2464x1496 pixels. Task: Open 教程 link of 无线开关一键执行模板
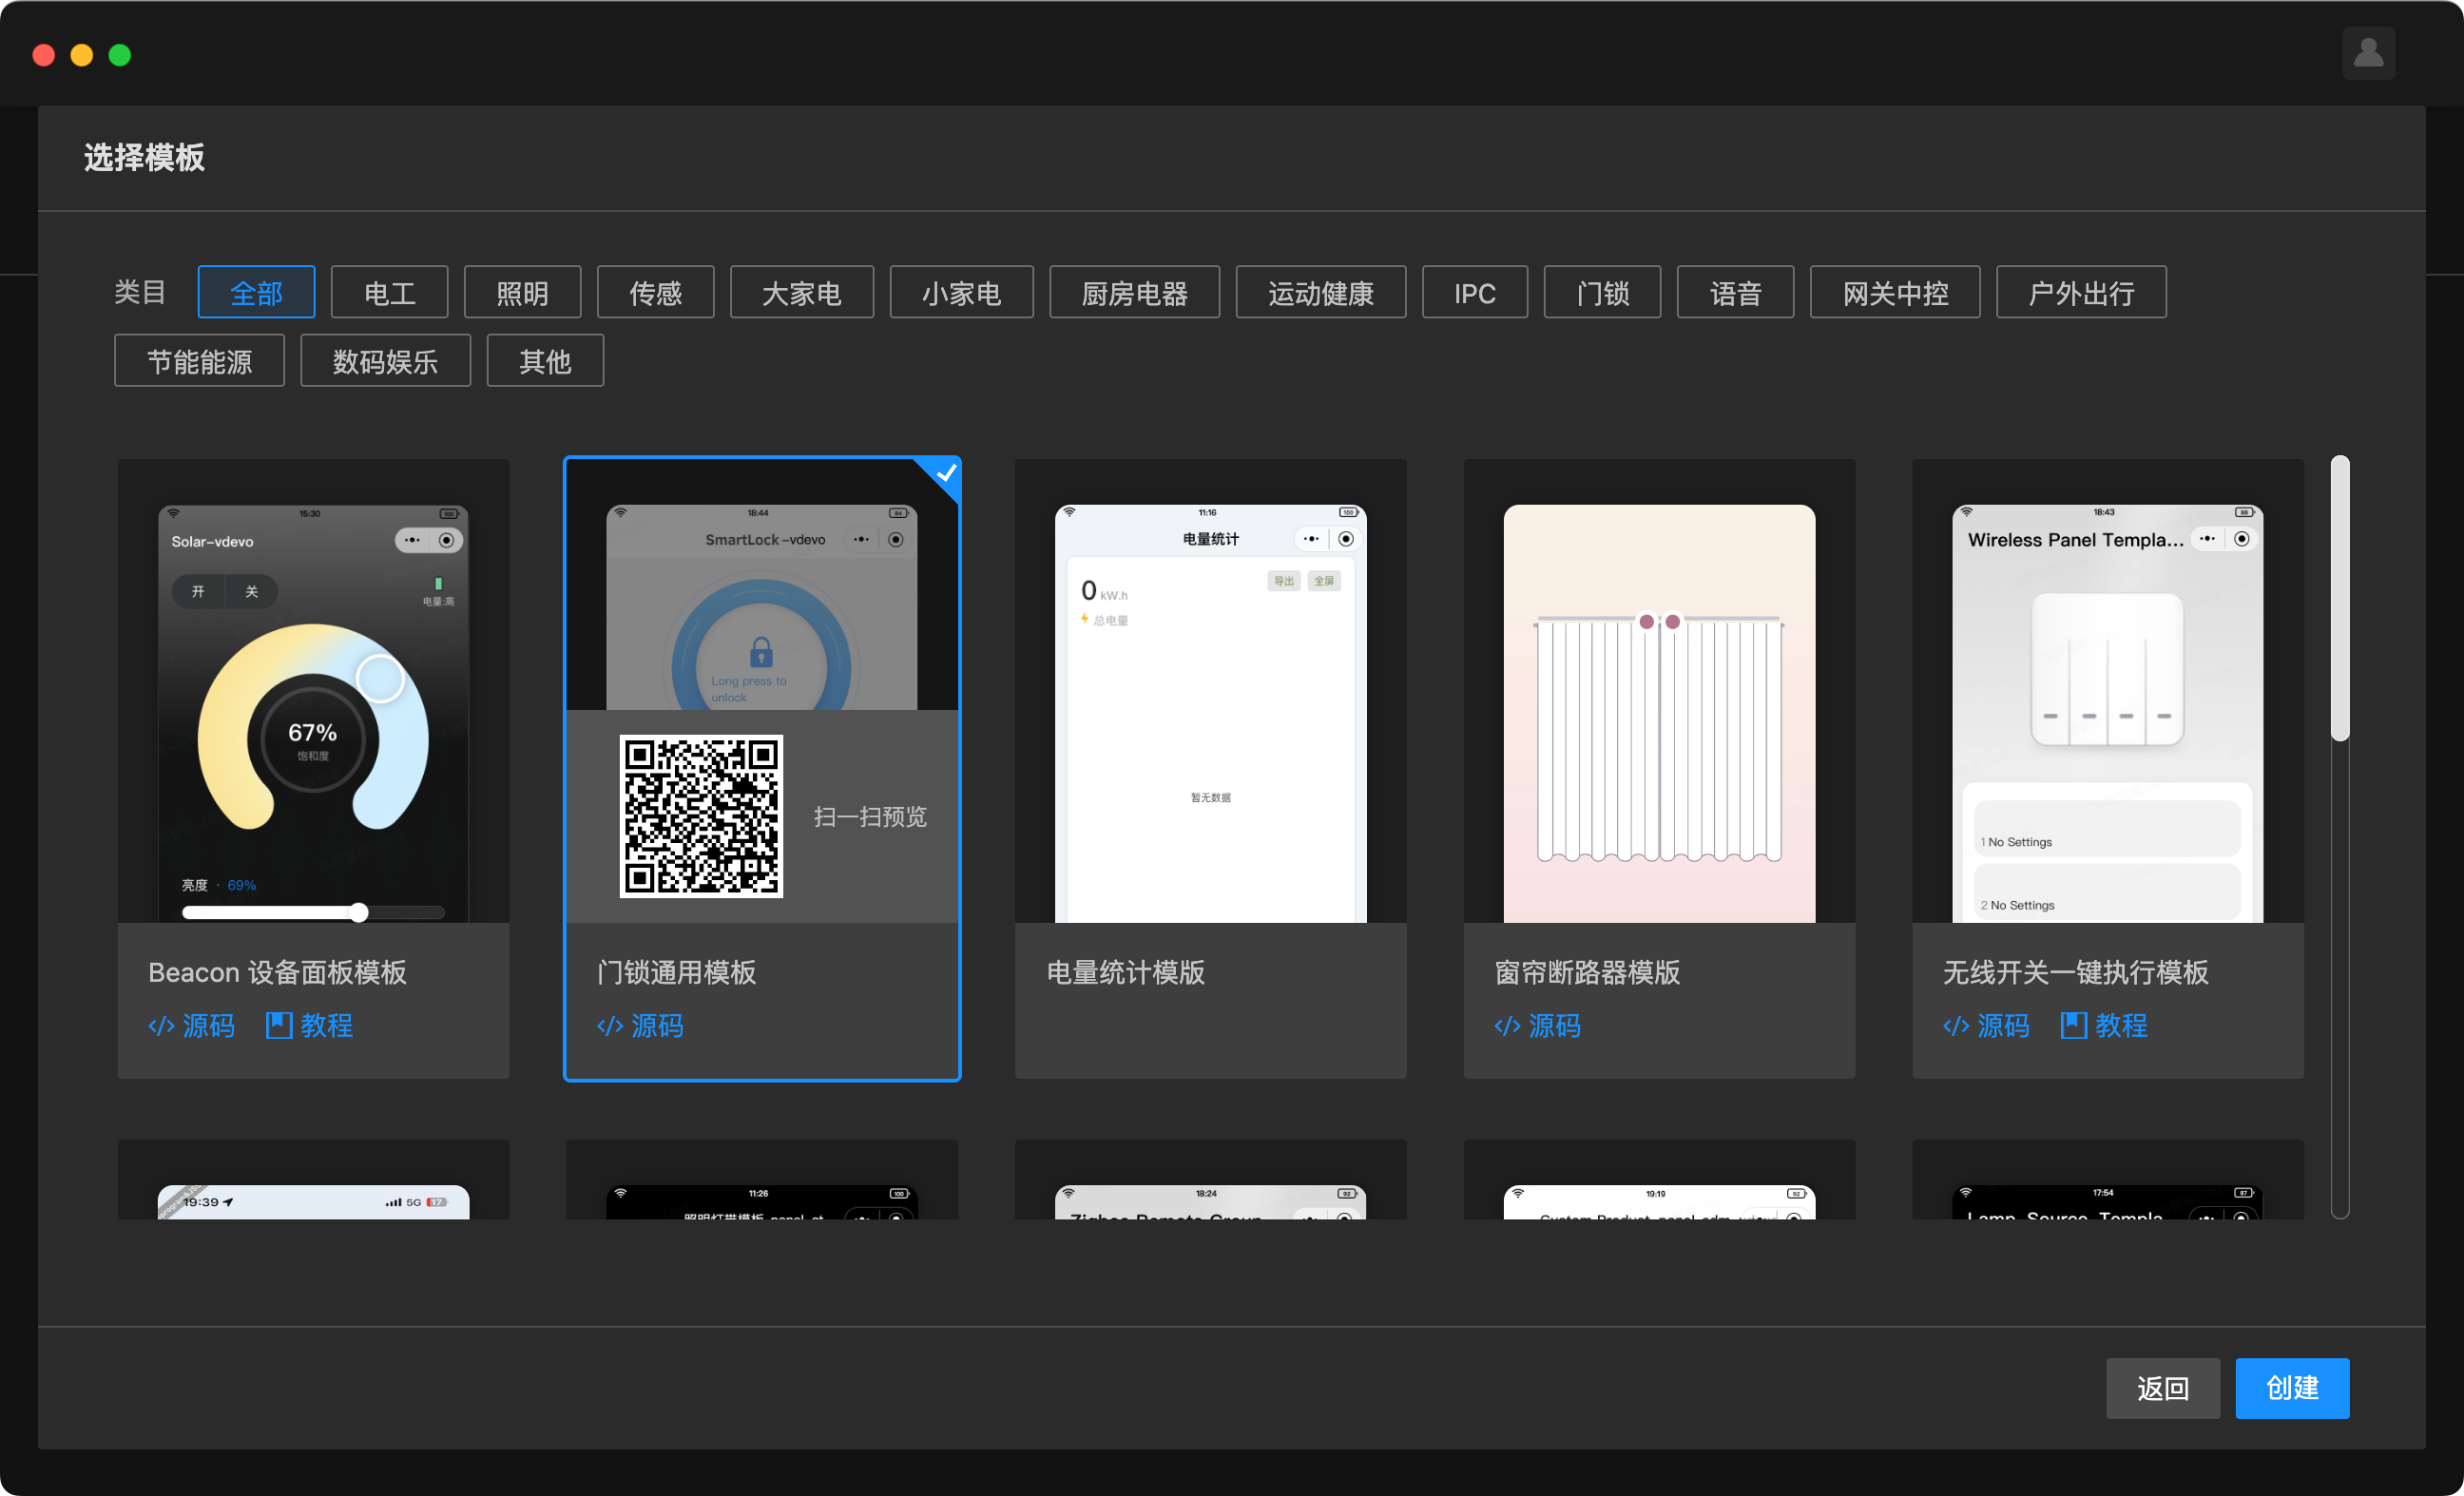[x=2104, y=1025]
